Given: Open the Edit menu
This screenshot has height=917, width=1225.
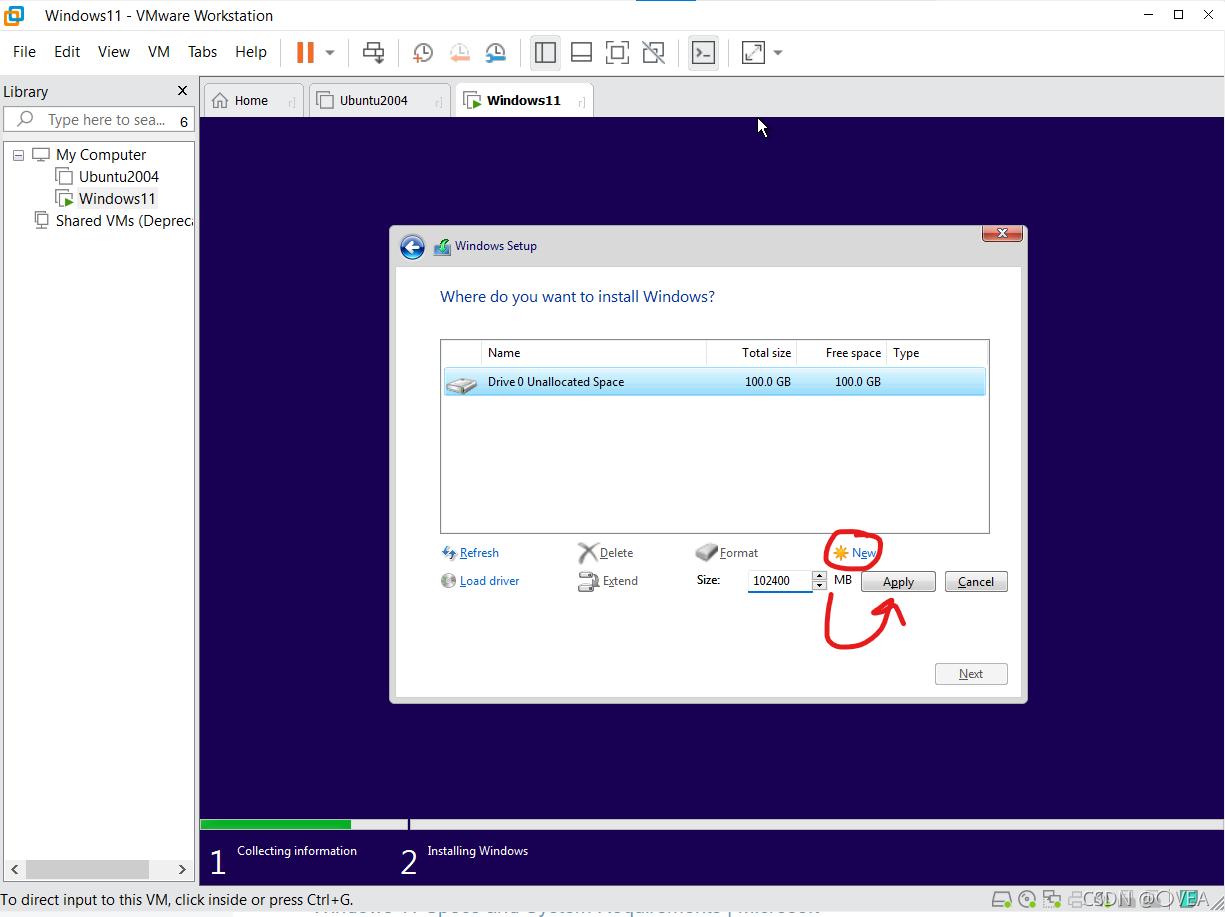Looking at the screenshot, I should [67, 52].
